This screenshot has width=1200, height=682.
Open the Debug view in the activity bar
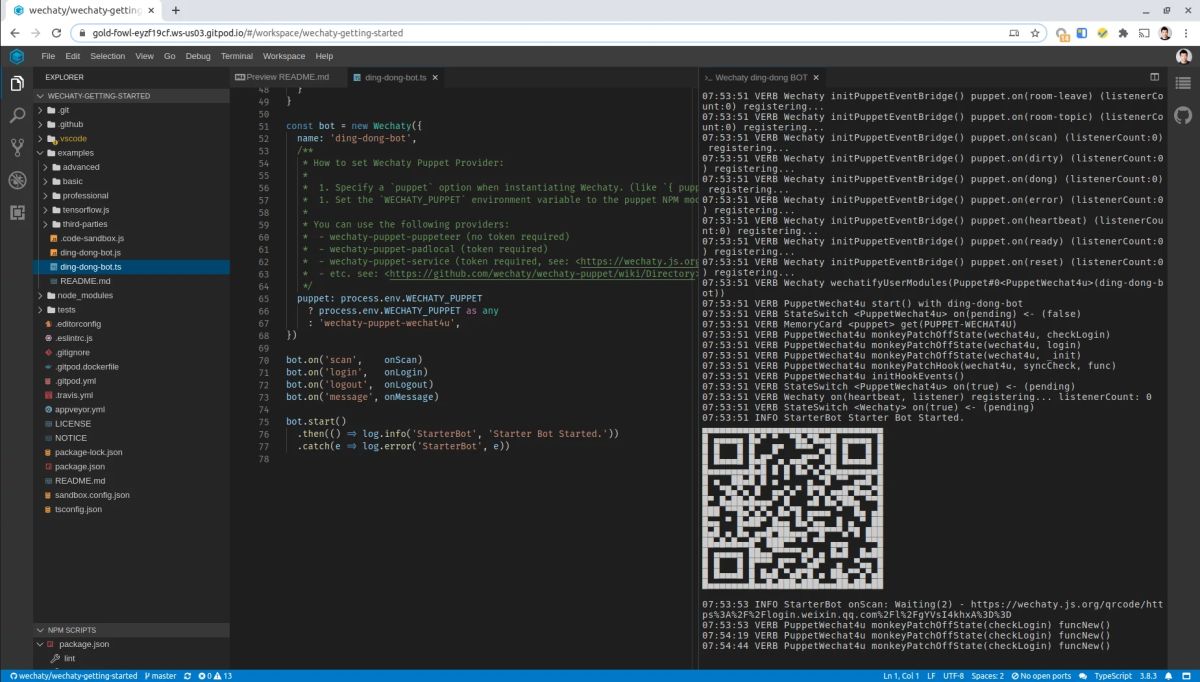17,180
